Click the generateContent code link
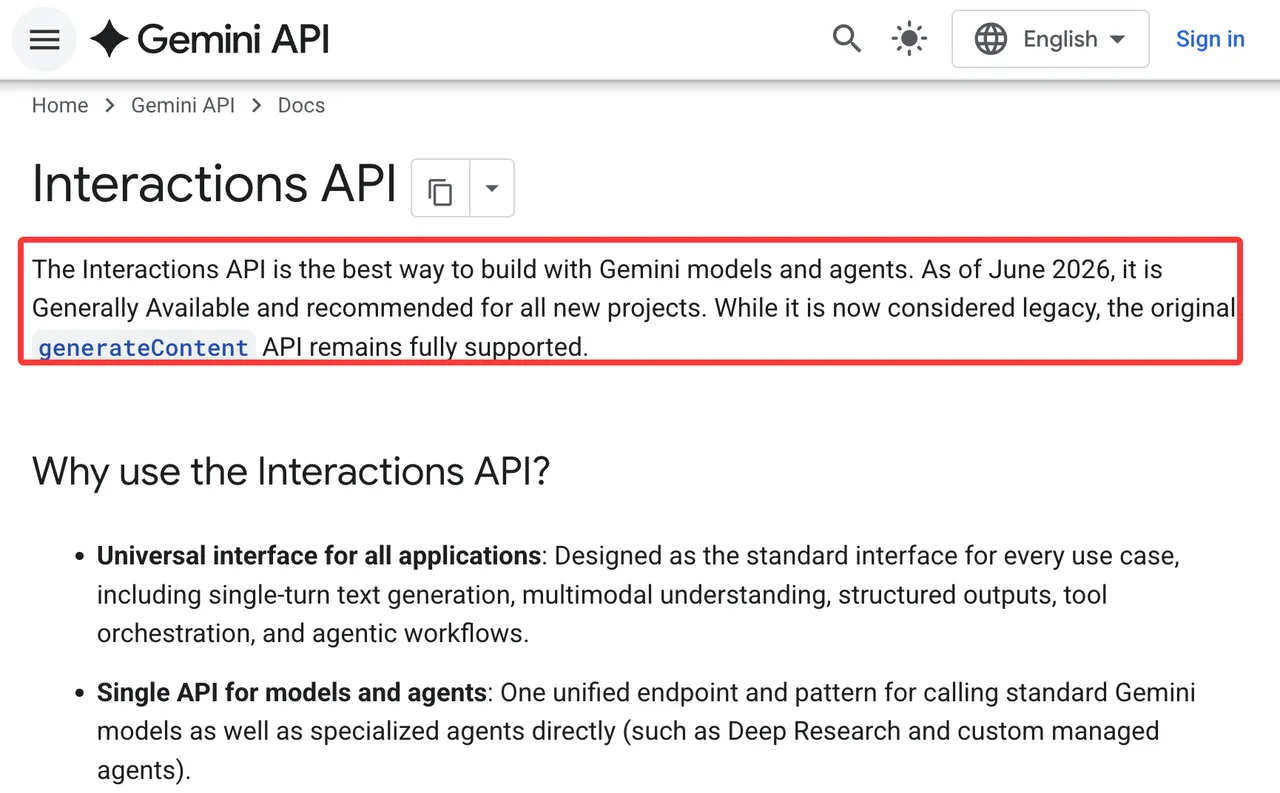Viewport: 1280px width, 793px height. pyautogui.click(x=143, y=348)
